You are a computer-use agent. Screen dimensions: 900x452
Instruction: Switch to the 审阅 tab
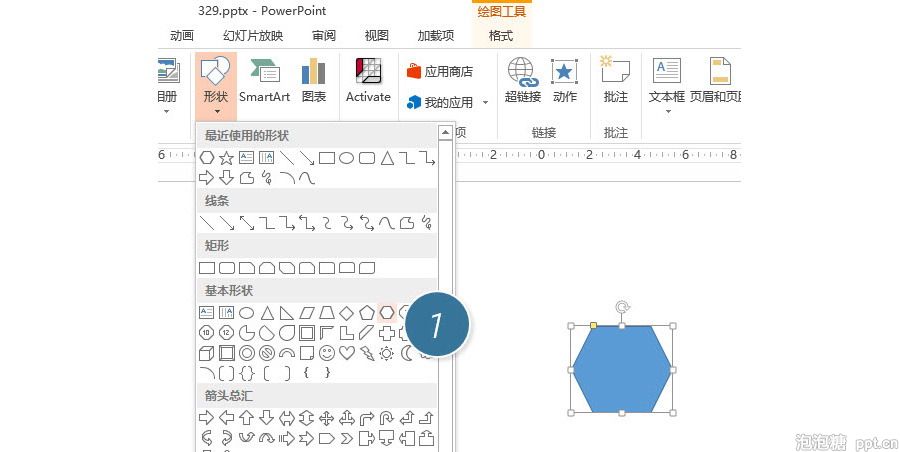[324, 36]
